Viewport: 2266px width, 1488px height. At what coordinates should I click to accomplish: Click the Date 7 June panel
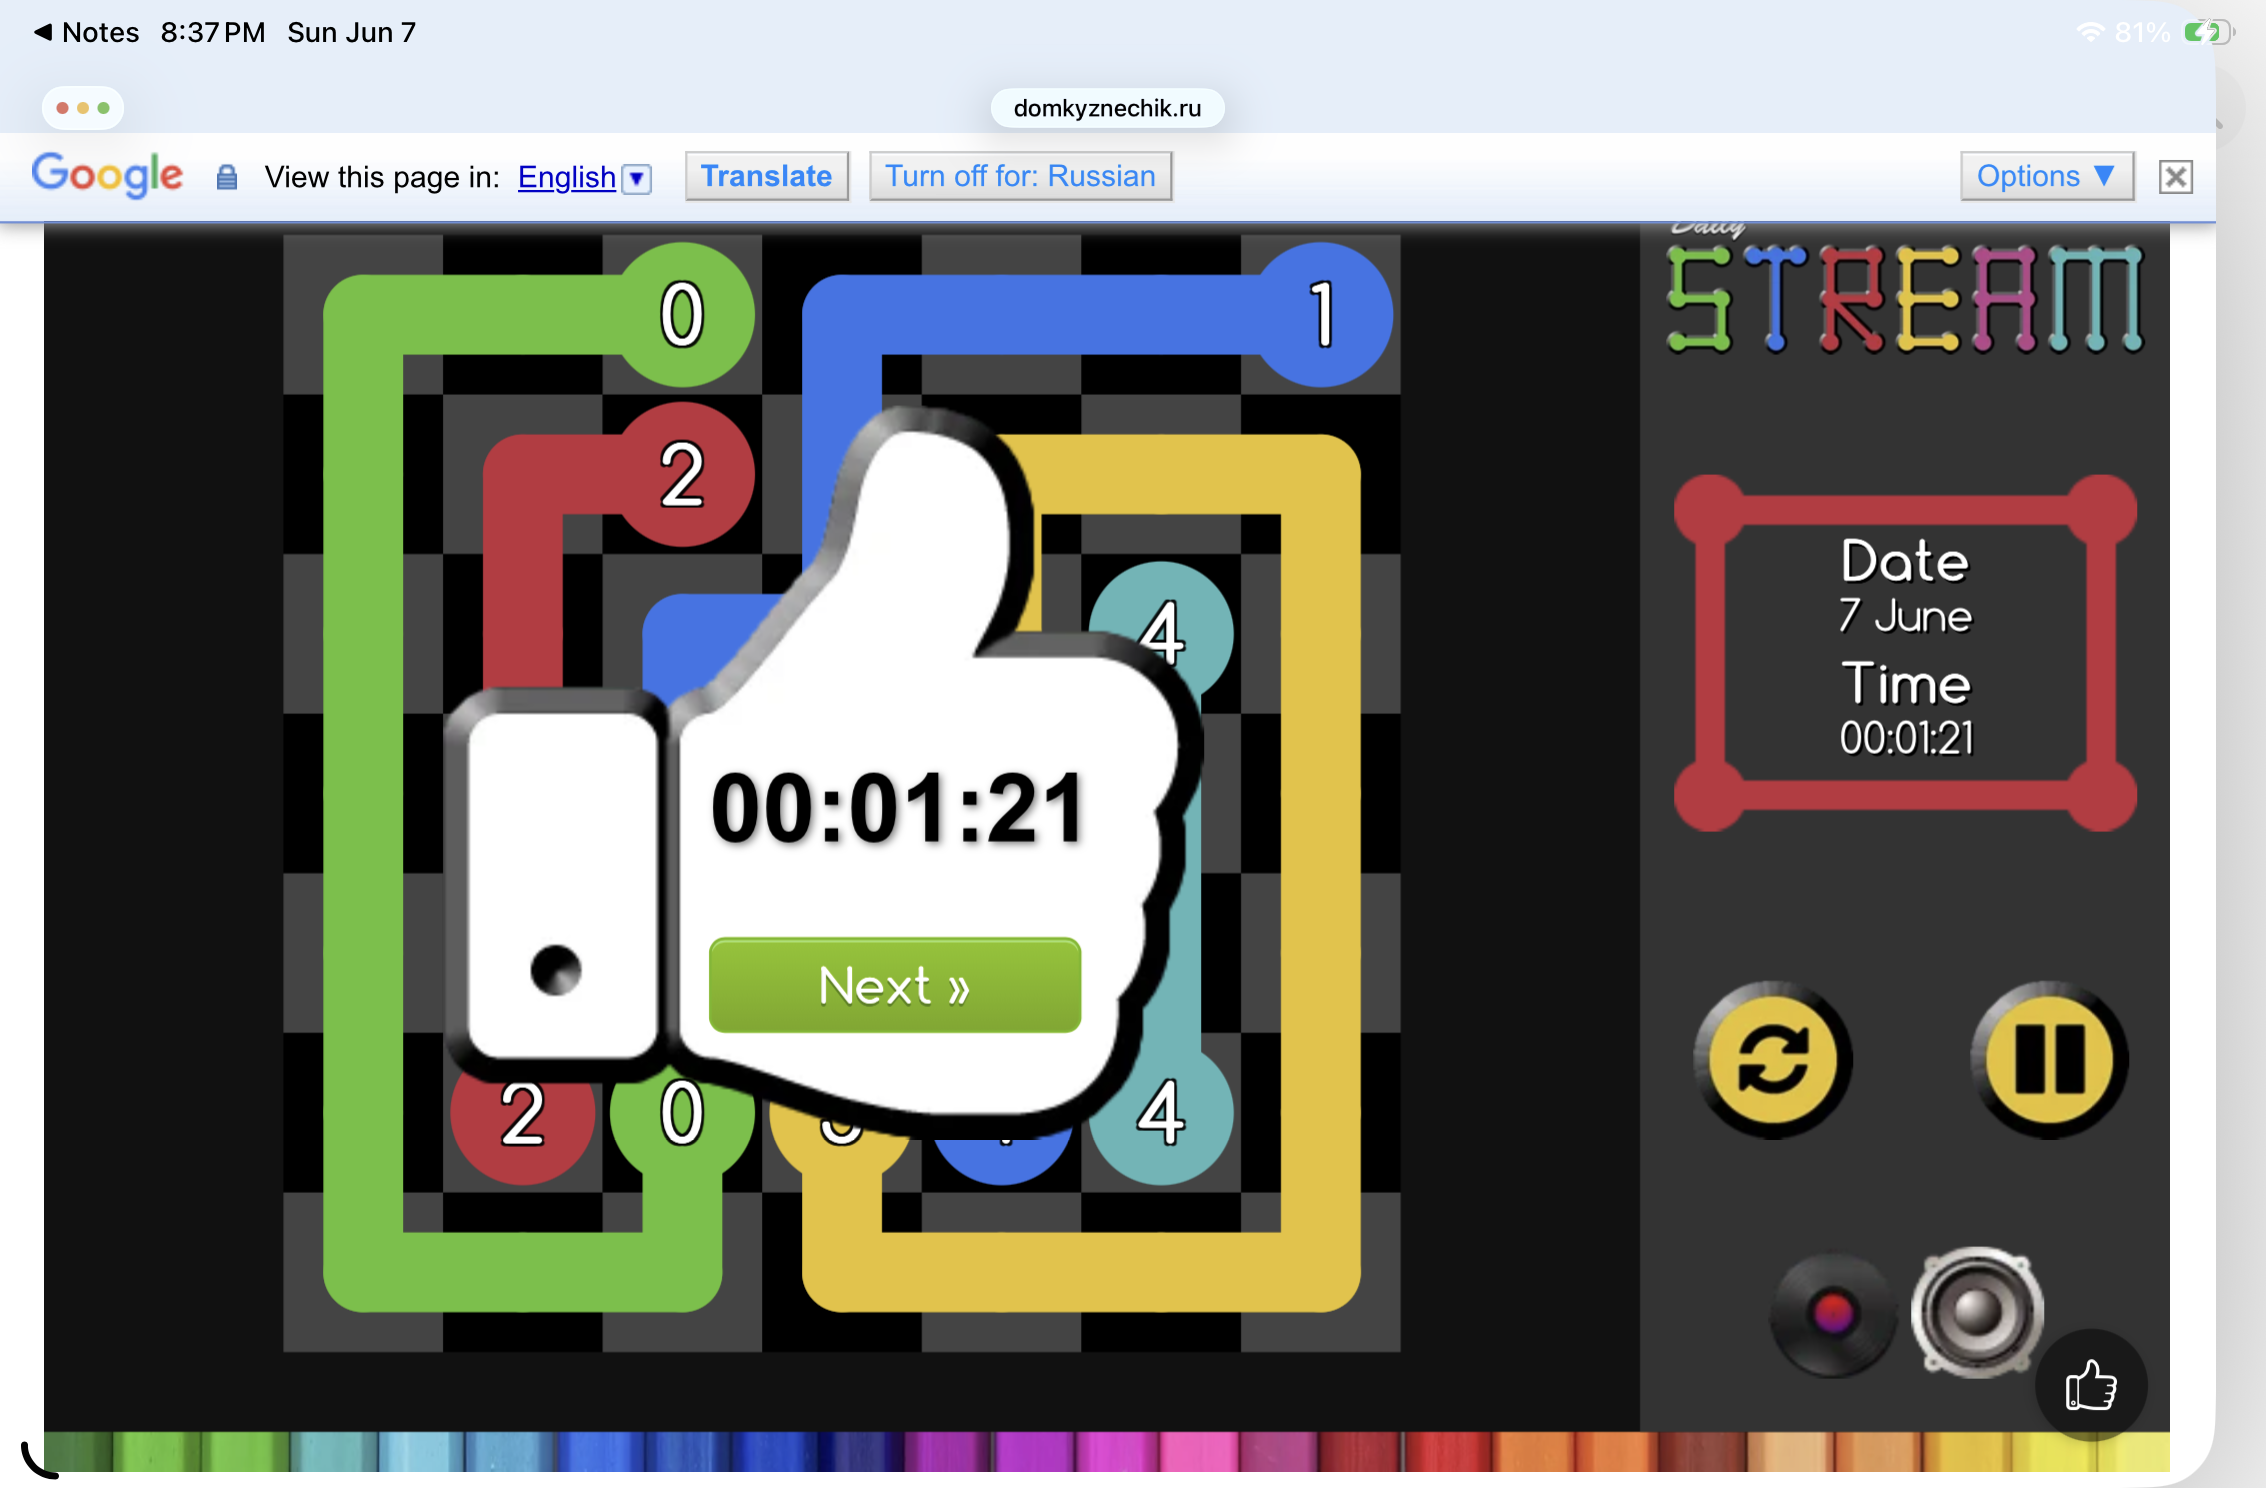[x=1905, y=653]
